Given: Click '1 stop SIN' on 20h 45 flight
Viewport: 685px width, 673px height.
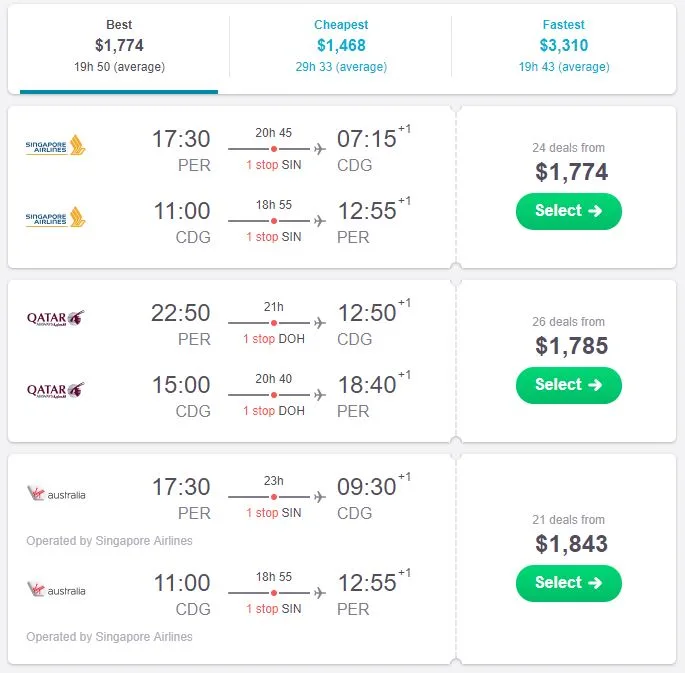Looking at the screenshot, I should tap(274, 165).
